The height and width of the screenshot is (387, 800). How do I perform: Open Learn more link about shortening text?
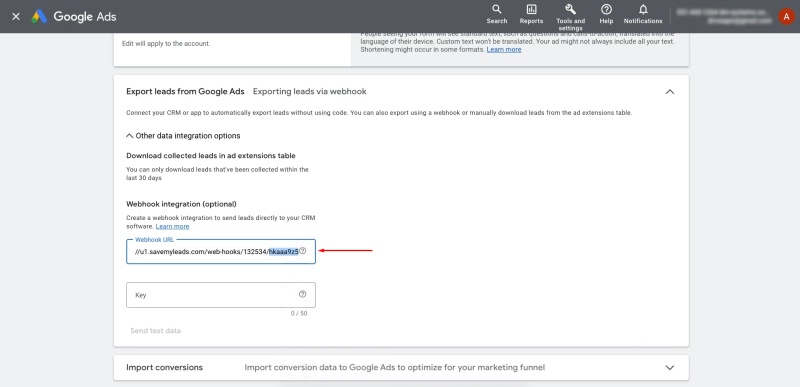(x=504, y=49)
